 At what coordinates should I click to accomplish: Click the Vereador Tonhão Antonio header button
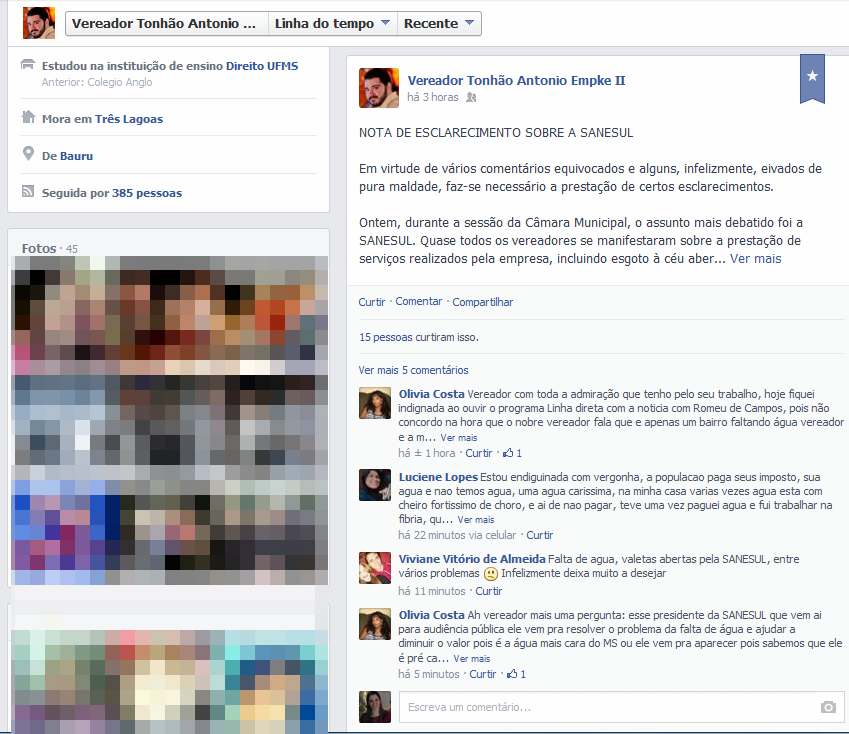pyautogui.click(x=167, y=24)
